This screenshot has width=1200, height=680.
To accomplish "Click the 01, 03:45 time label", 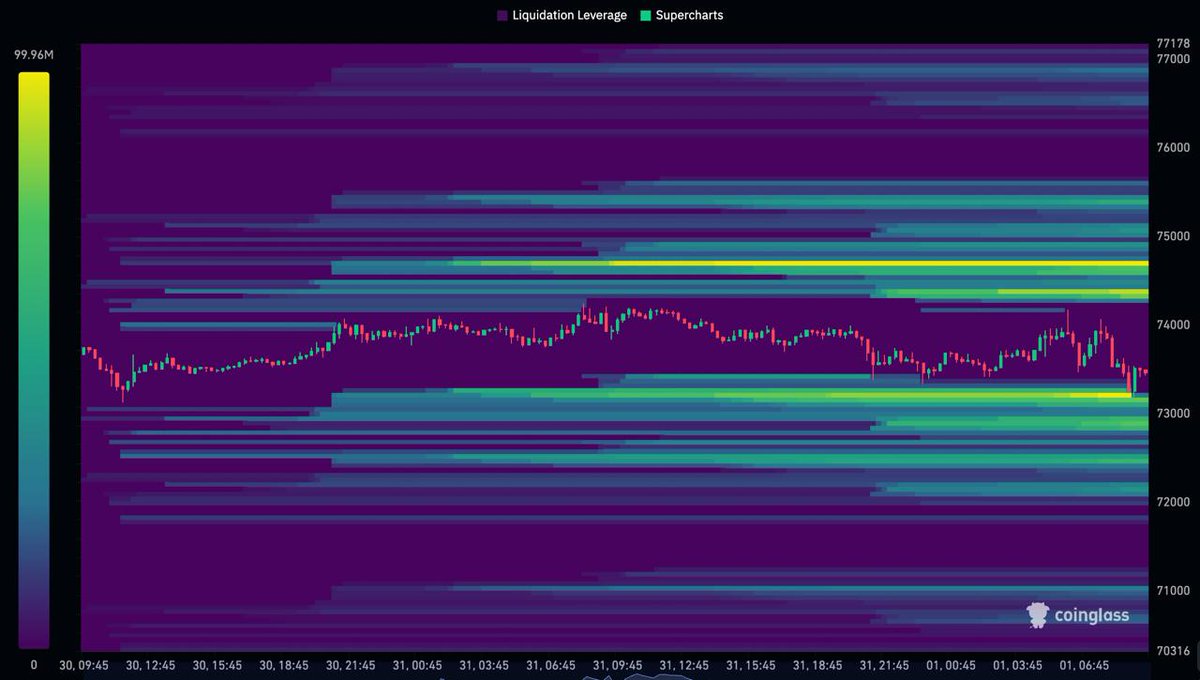I will click(1019, 665).
